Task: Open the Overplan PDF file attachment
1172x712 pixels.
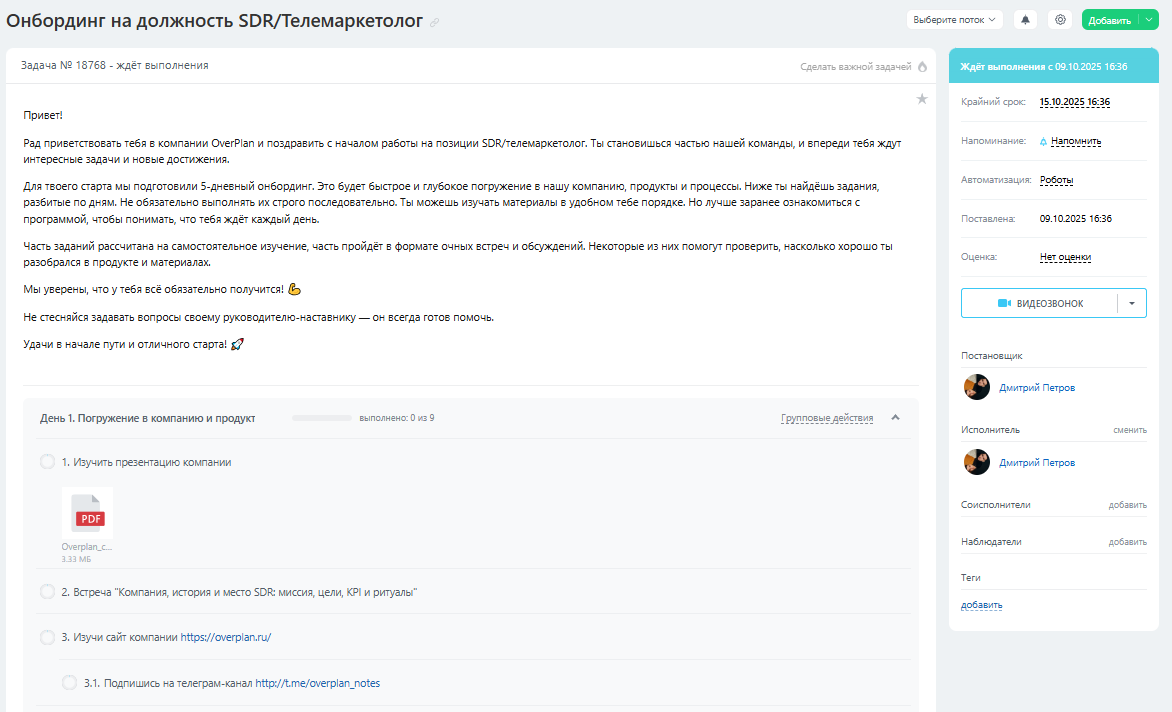Action: (x=87, y=514)
